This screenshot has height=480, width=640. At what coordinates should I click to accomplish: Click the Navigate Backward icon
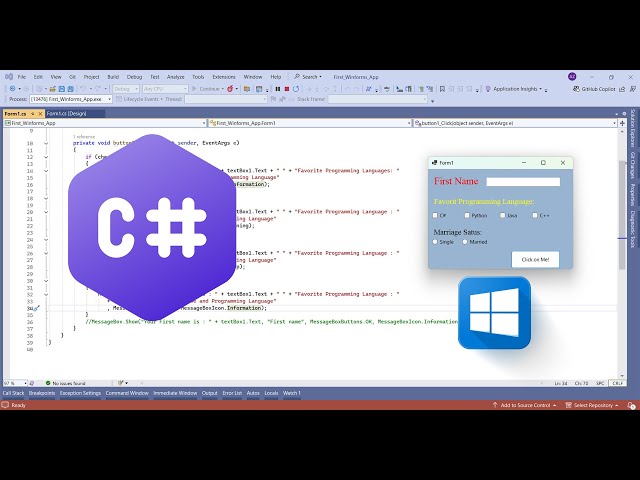(x=13, y=89)
